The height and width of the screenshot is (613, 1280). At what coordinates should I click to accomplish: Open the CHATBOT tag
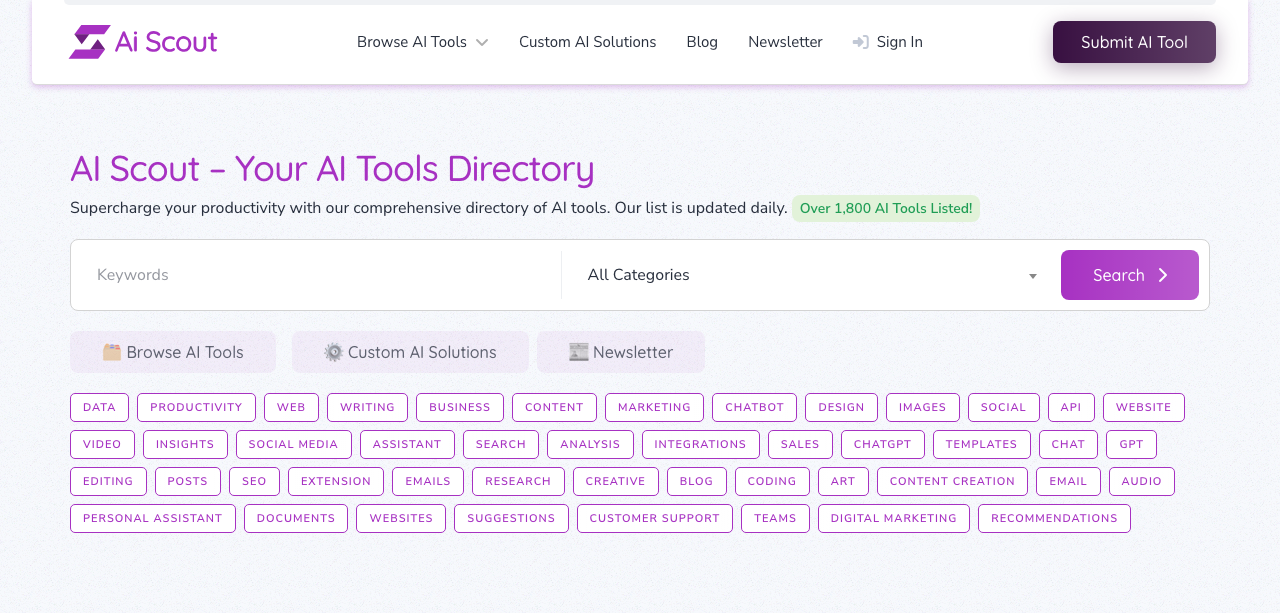pos(754,407)
